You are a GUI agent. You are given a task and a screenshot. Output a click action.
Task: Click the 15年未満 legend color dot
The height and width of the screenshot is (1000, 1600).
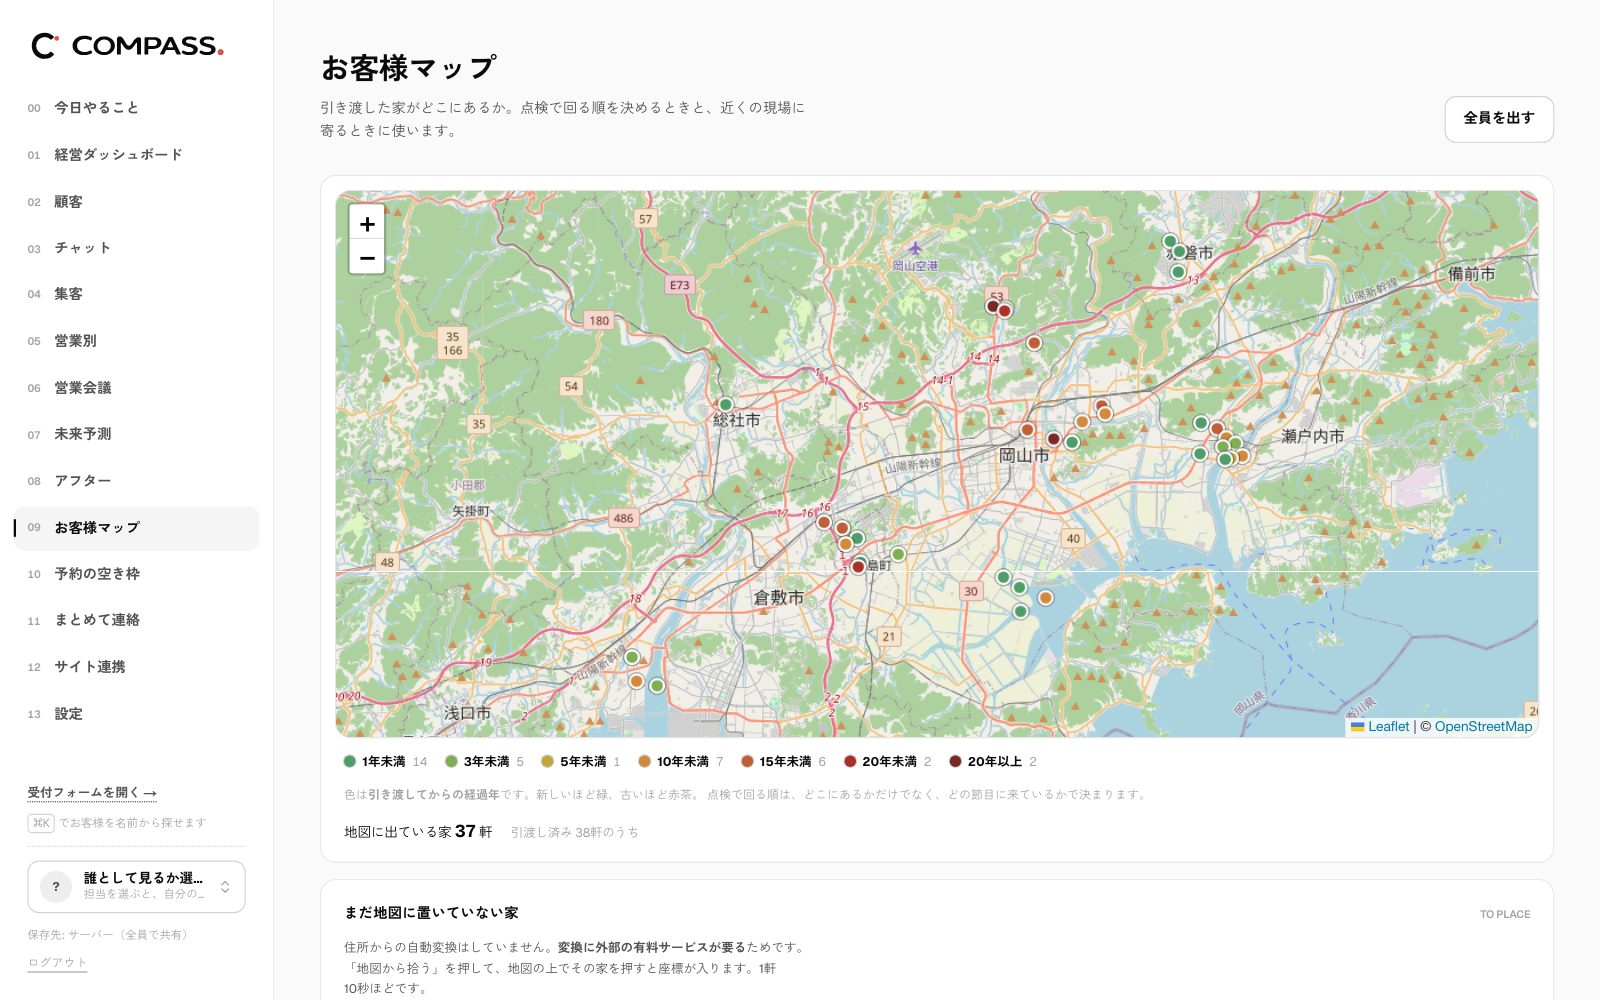(x=747, y=762)
